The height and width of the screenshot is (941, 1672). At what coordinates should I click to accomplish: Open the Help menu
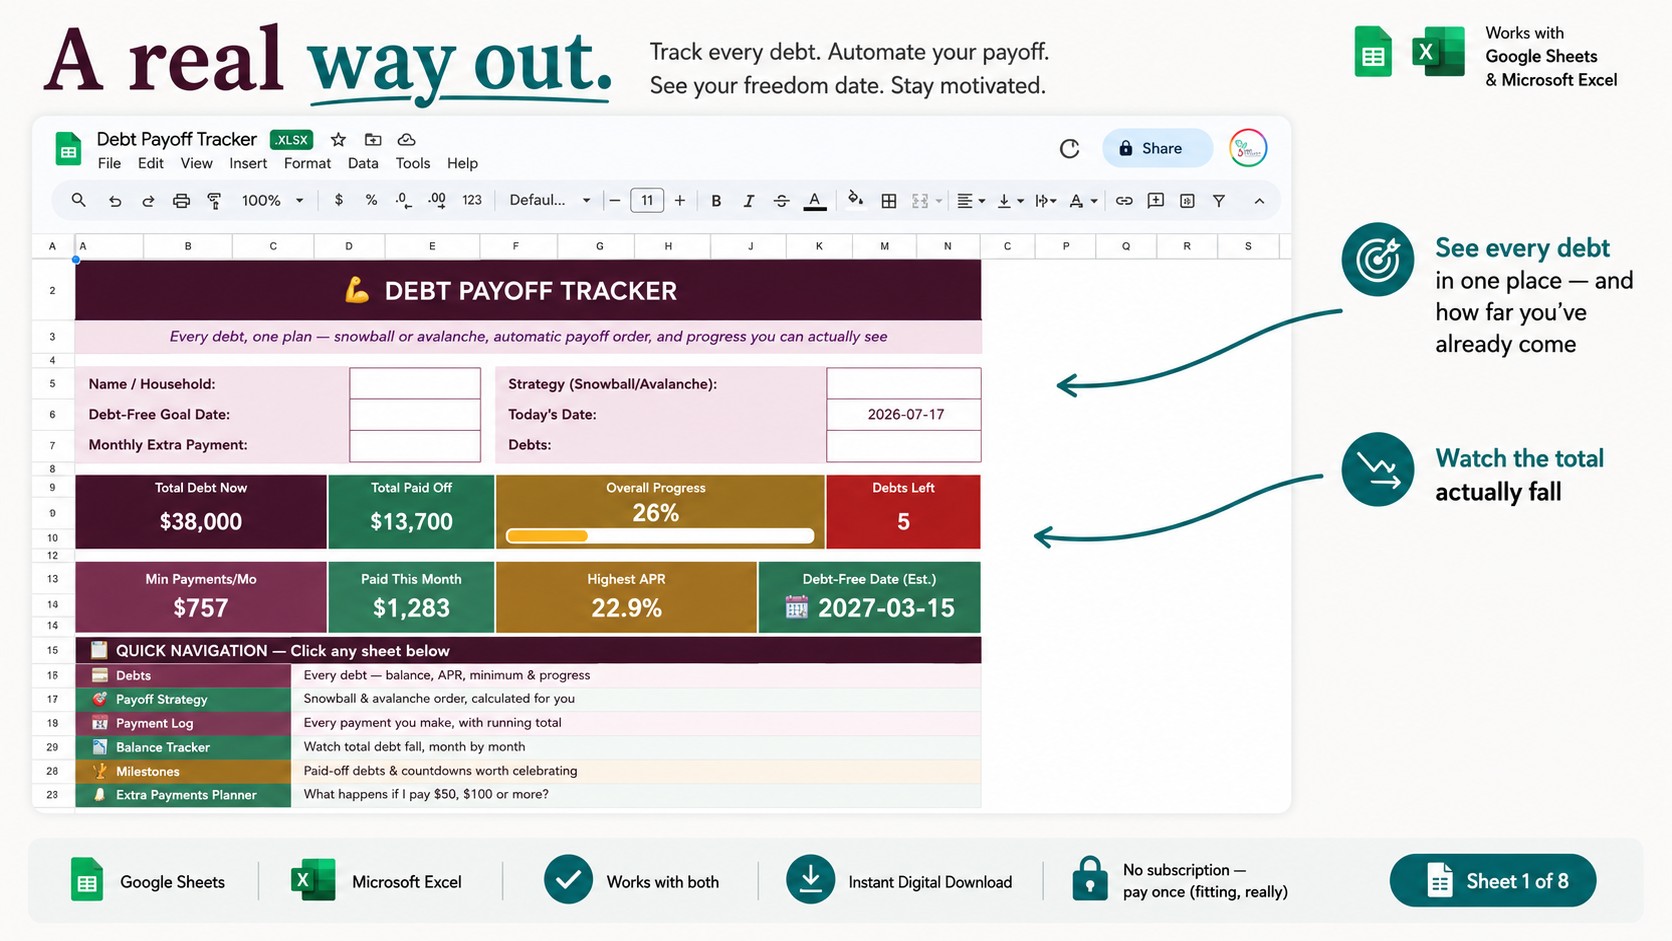[x=462, y=163]
